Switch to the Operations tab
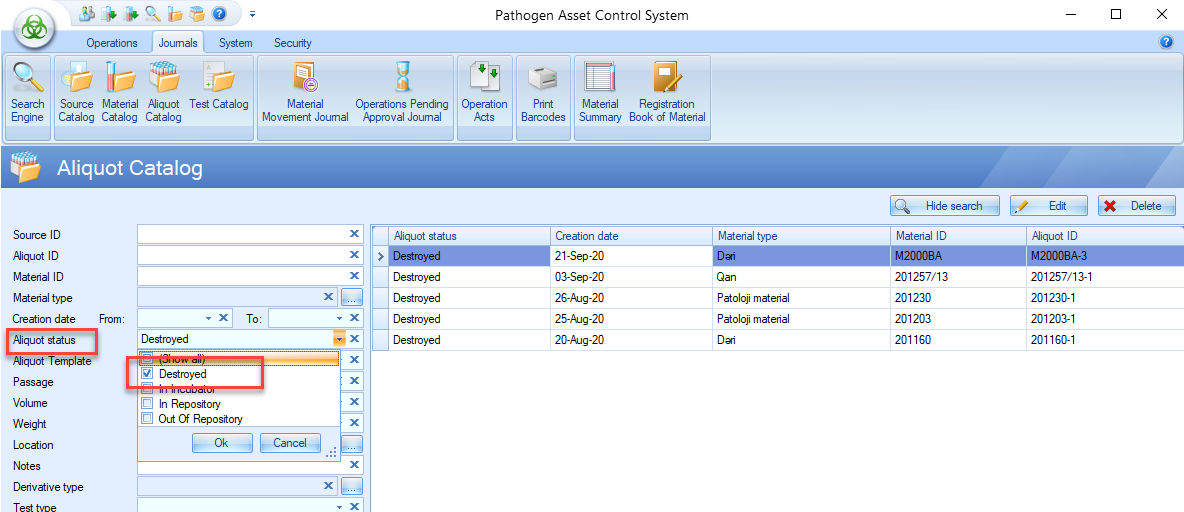 pyautogui.click(x=112, y=43)
